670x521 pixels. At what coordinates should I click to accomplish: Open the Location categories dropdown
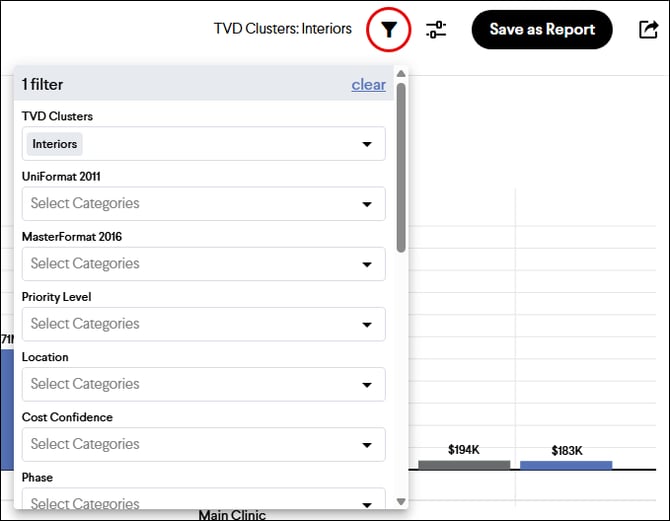pos(203,384)
